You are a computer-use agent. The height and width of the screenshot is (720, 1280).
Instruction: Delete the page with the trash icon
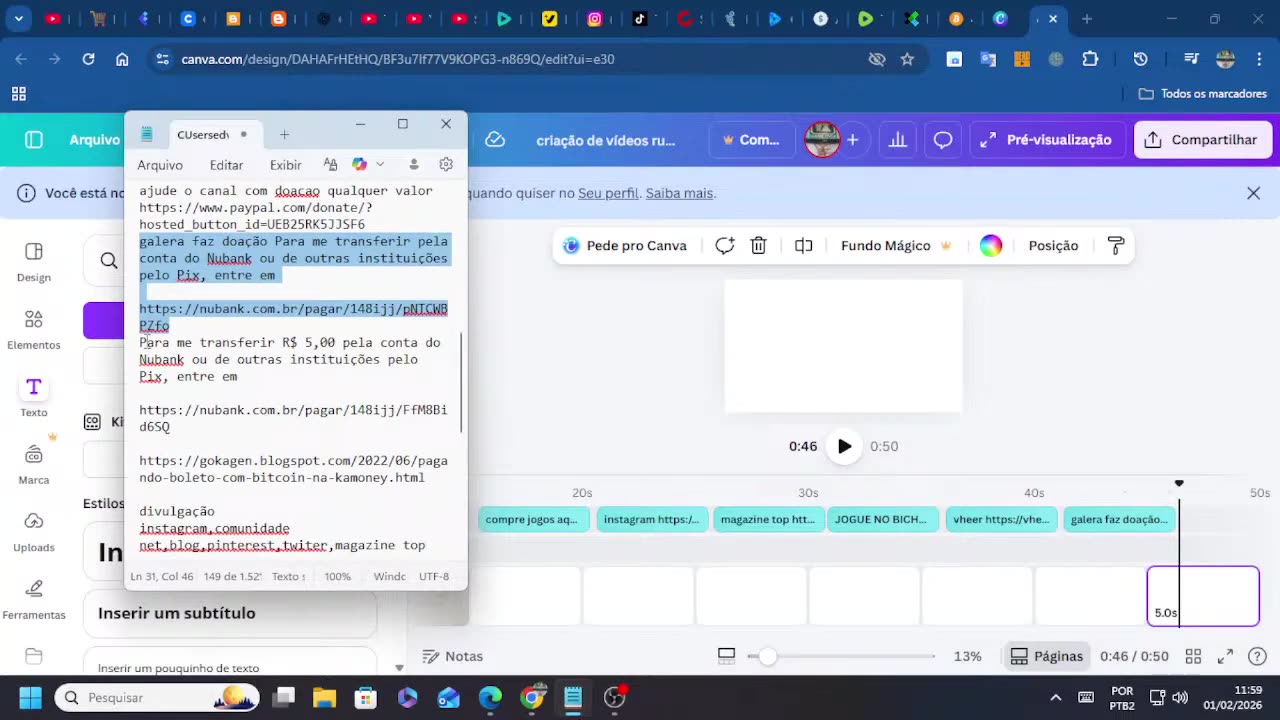[x=759, y=246]
